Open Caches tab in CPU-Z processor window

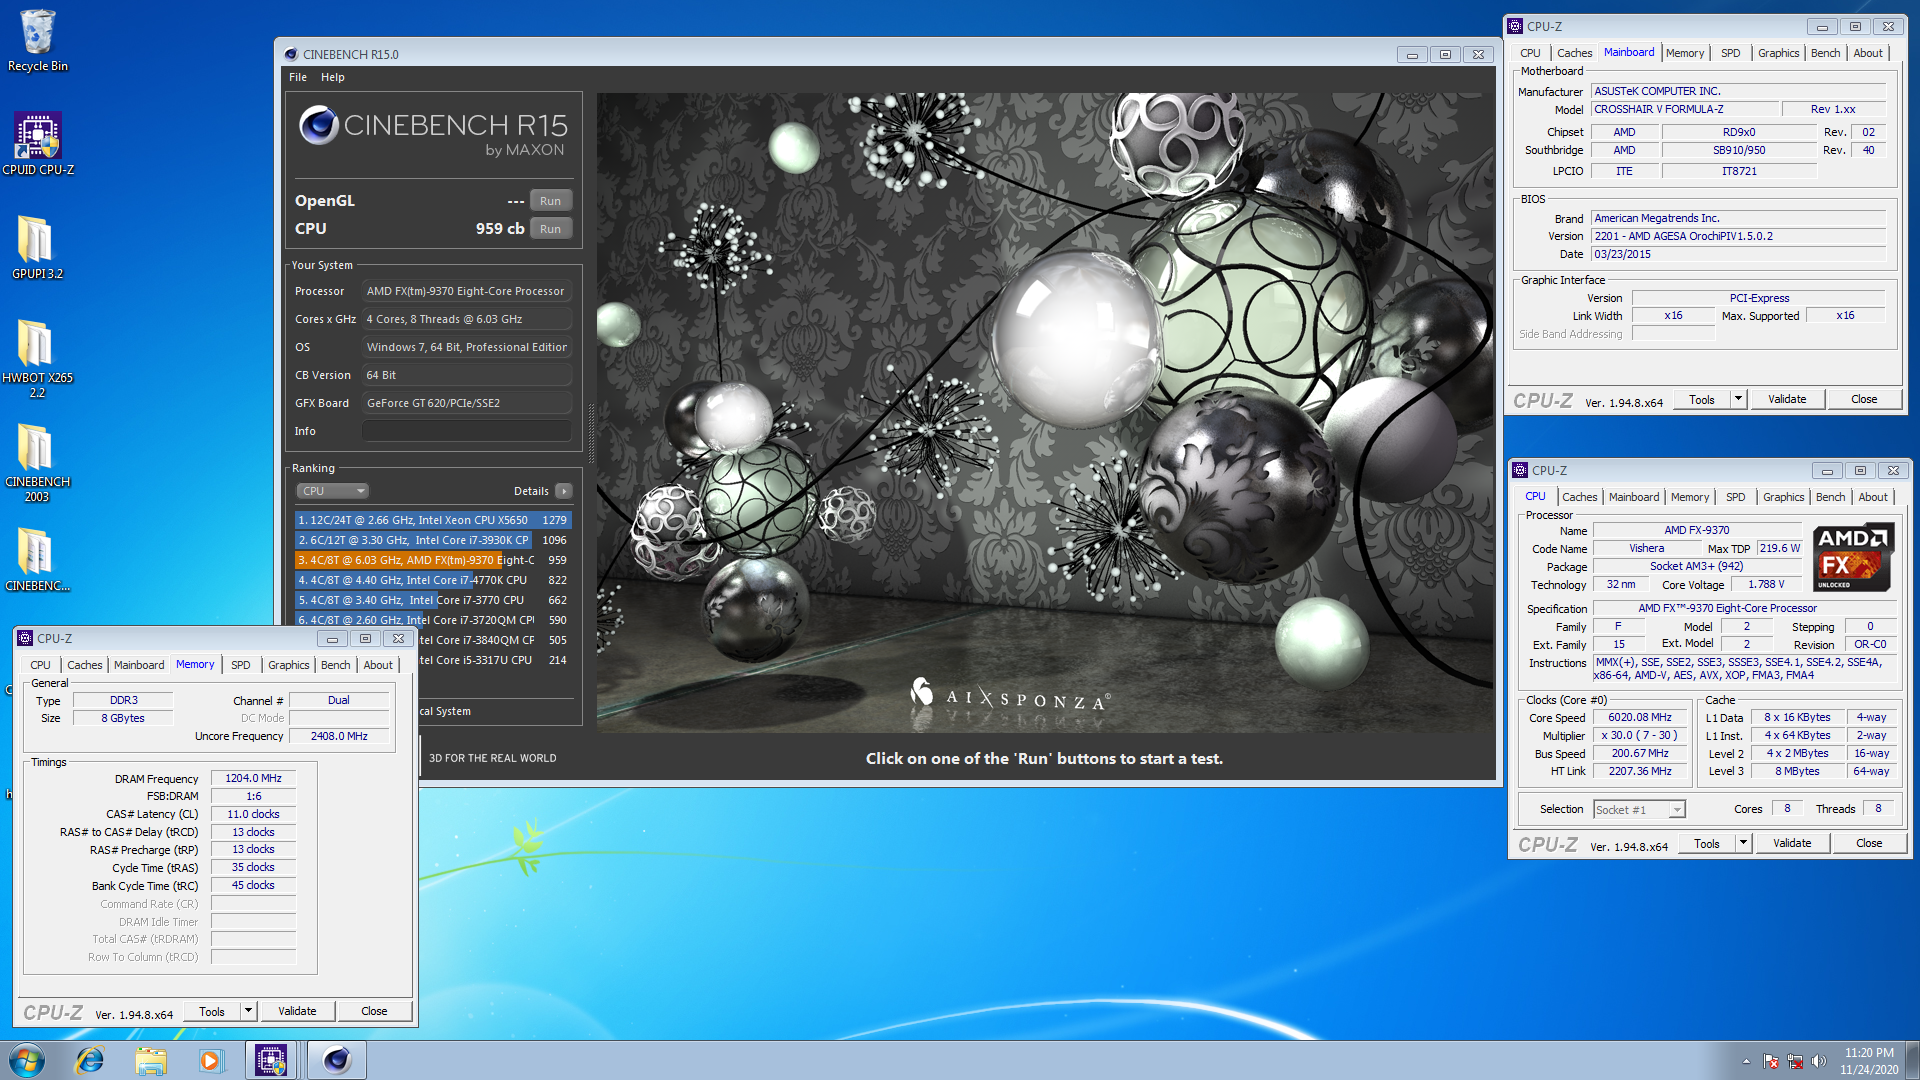1579,497
